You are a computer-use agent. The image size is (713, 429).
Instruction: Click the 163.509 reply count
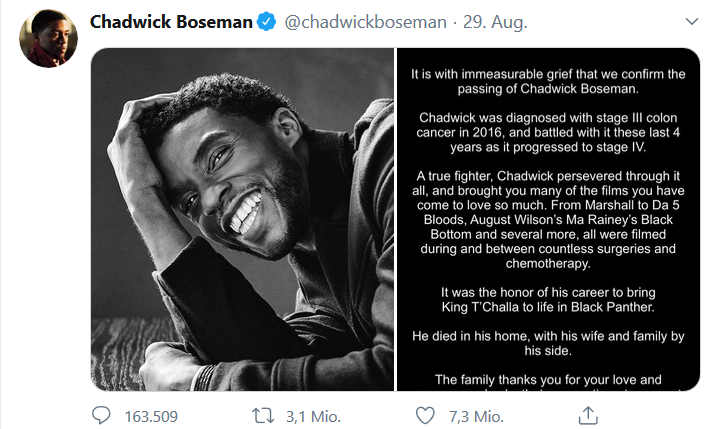[x=151, y=416]
